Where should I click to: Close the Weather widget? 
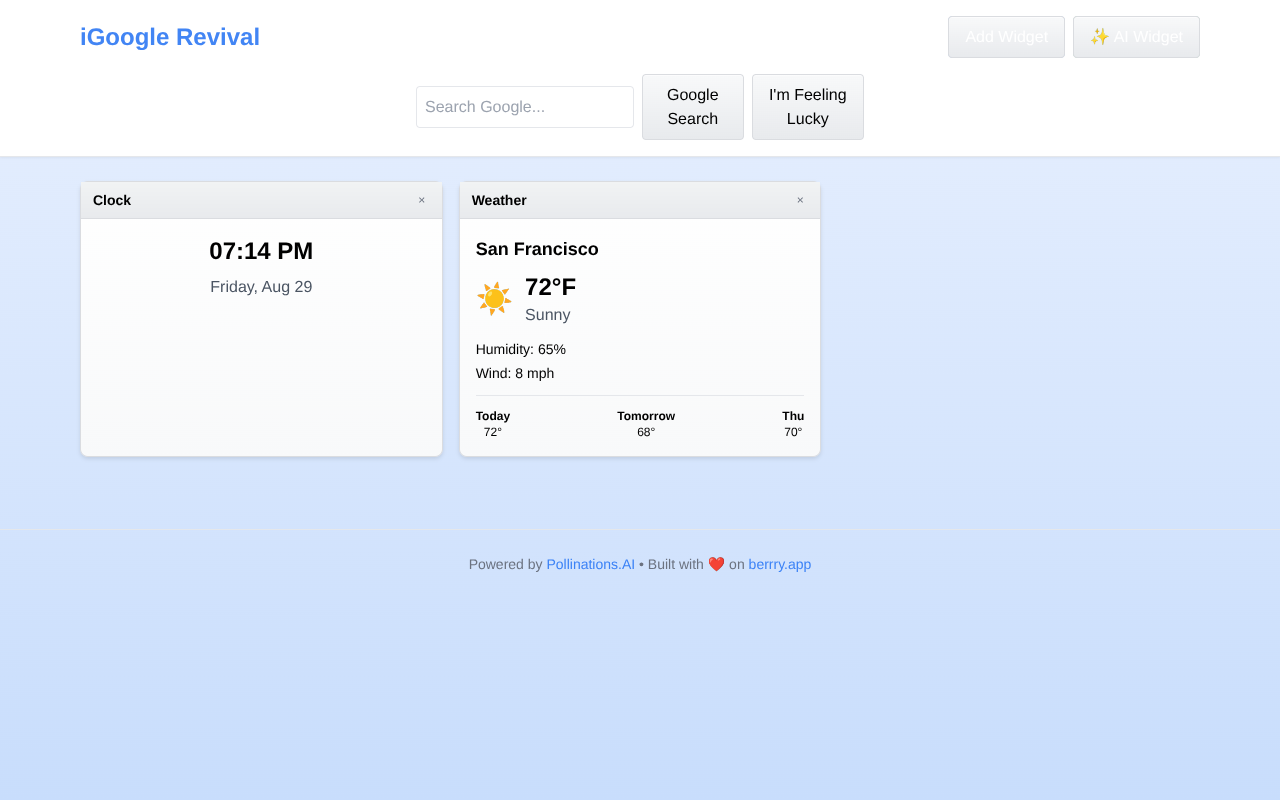tap(799, 200)
